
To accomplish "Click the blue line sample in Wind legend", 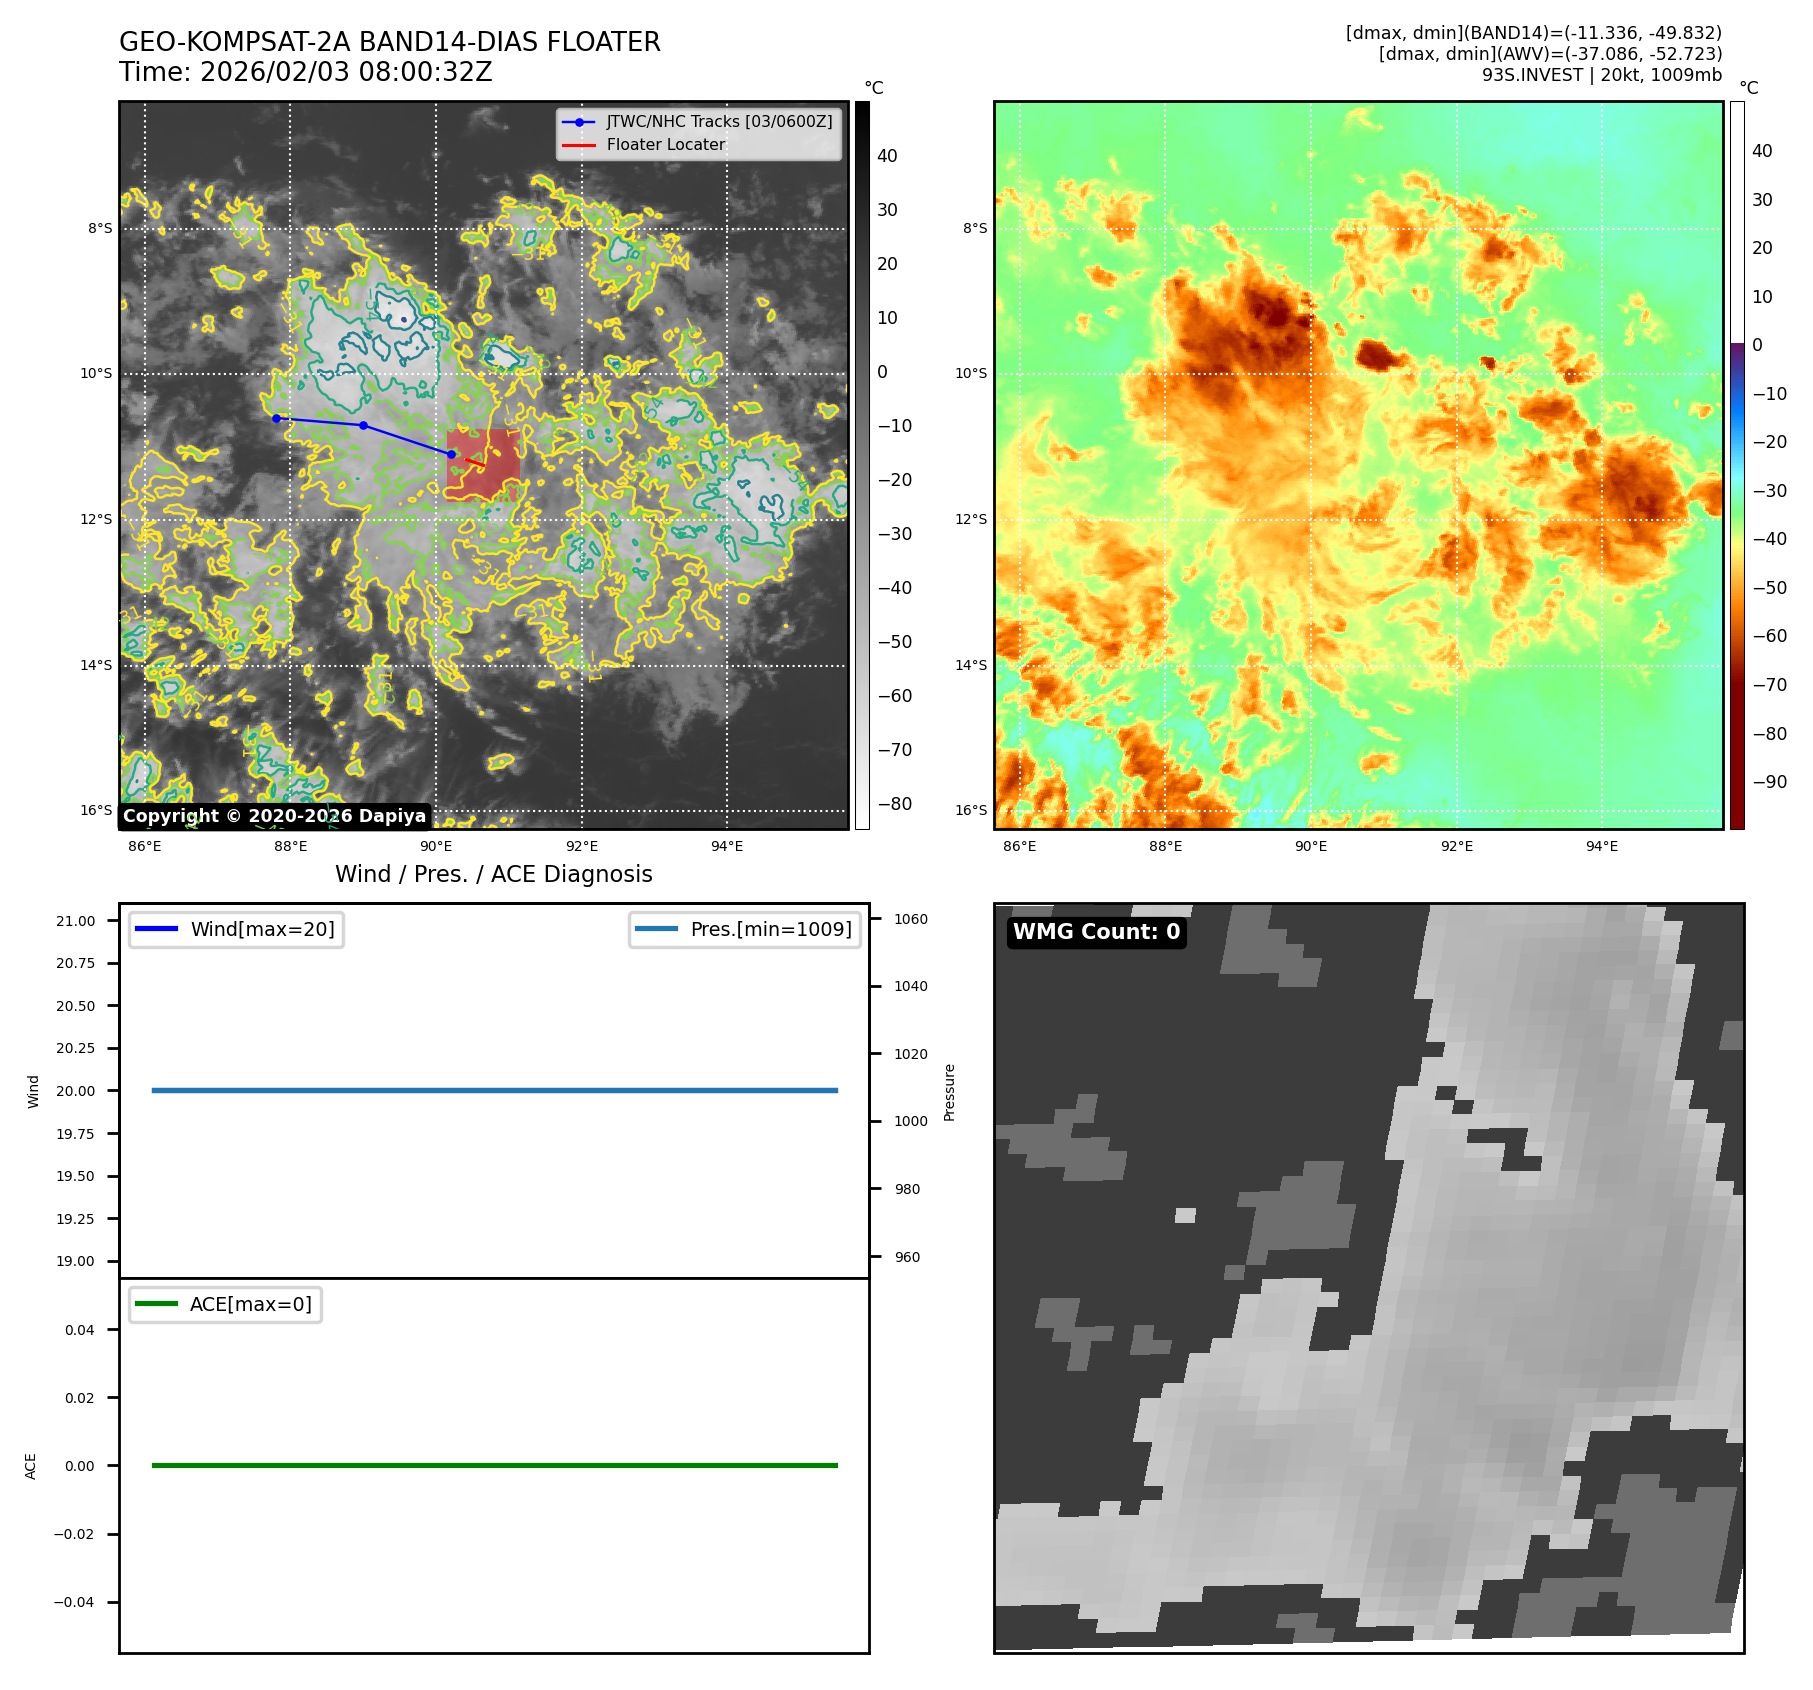I will [x=156, y=929].
